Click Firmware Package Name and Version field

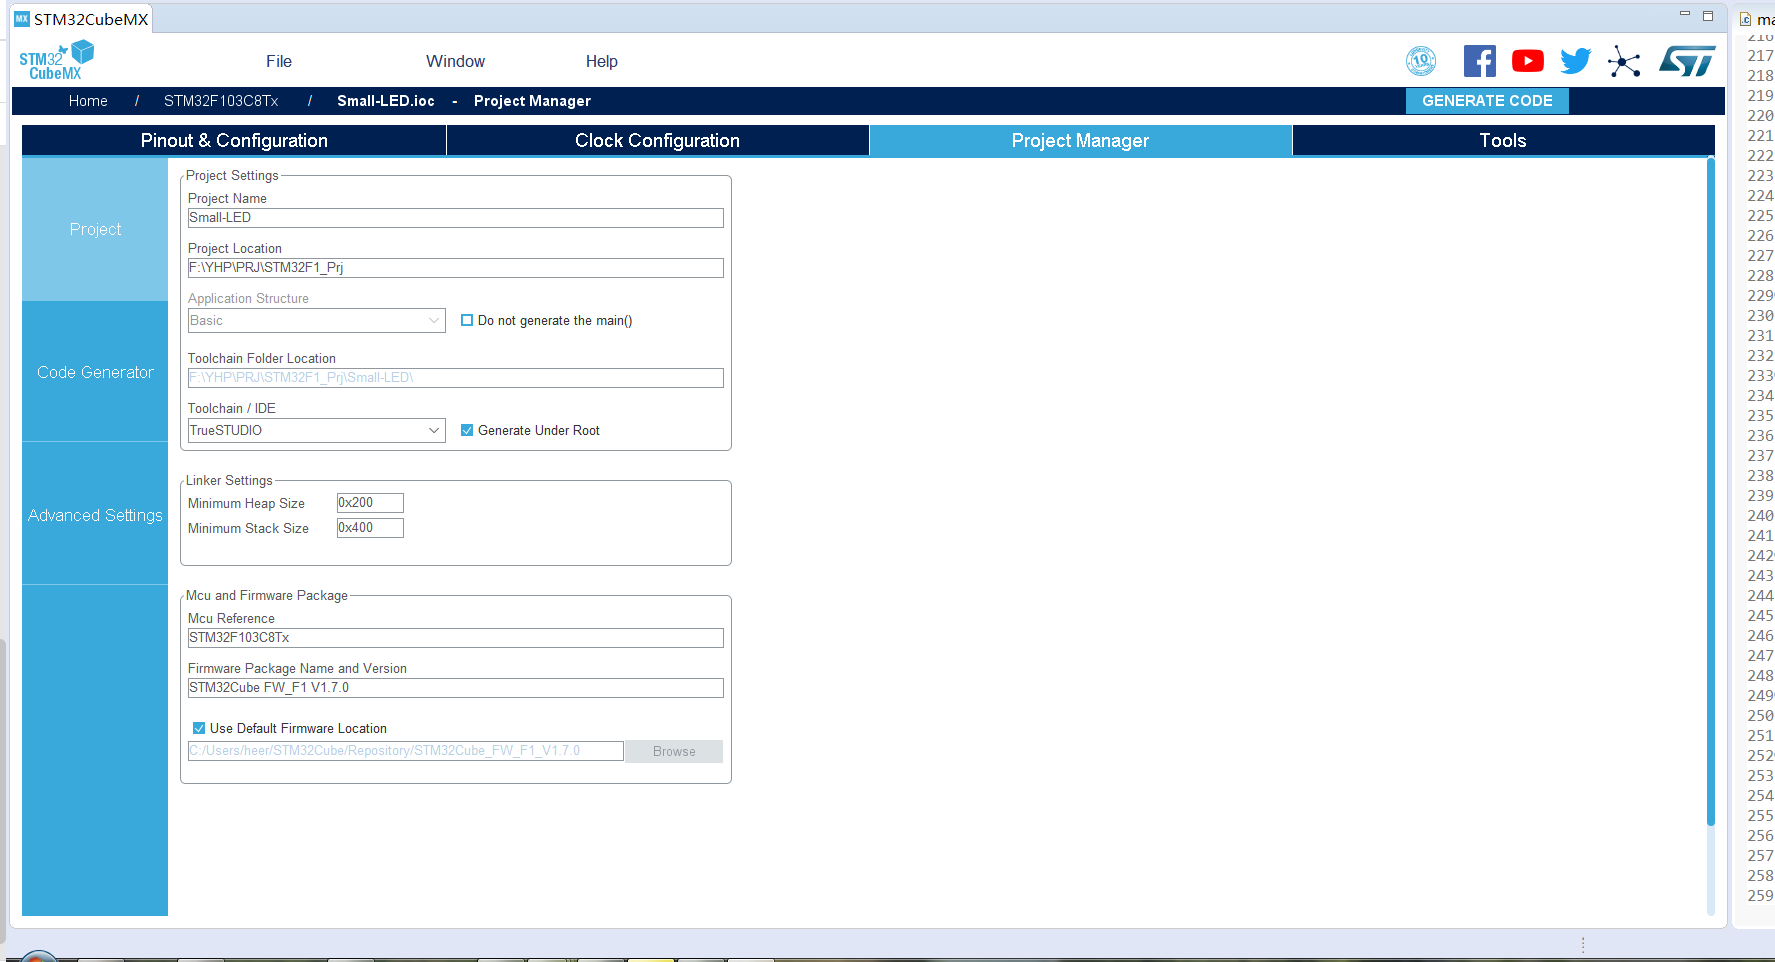(x=455, y=688)
